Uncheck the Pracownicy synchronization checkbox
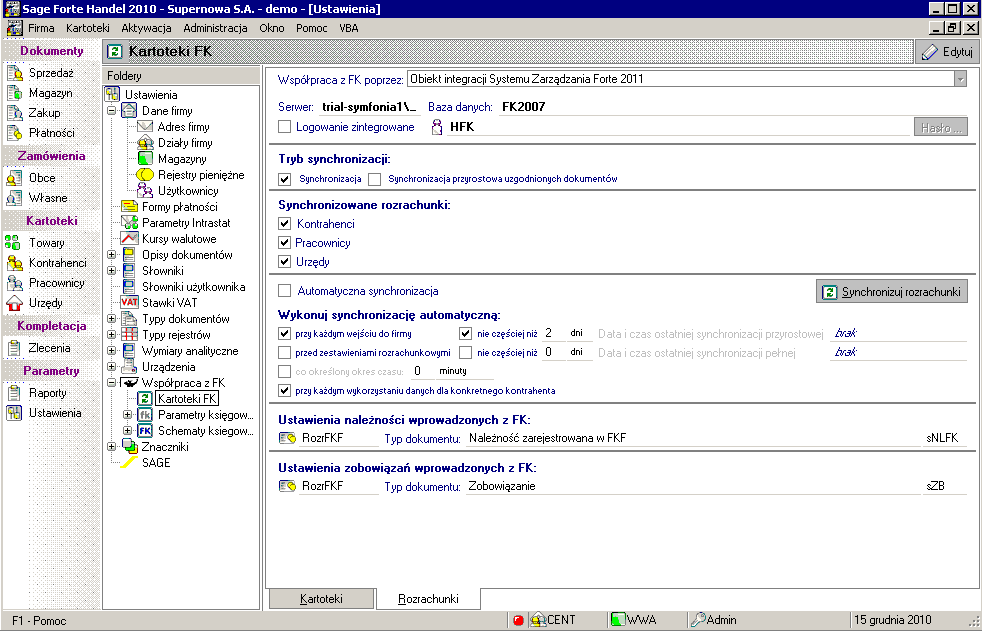Image resolution: width=982 pixels, height=631 pixels. 285,243
